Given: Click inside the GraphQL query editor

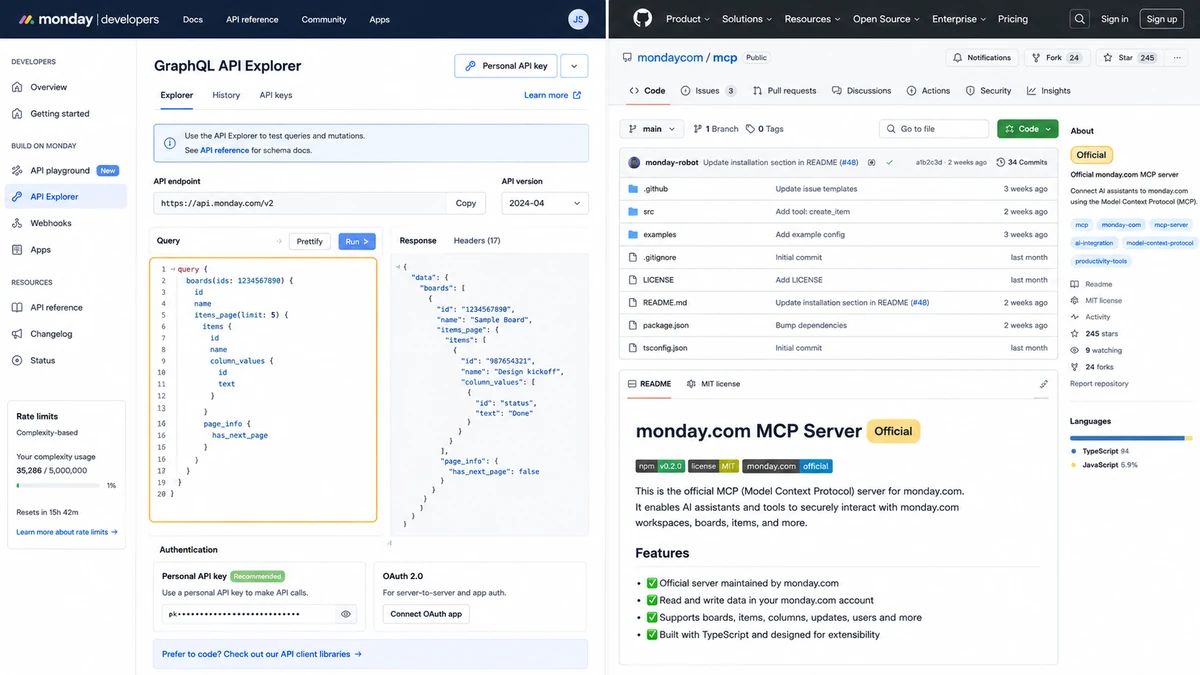Looking at the screenshot, I should [x=263, y=390].
